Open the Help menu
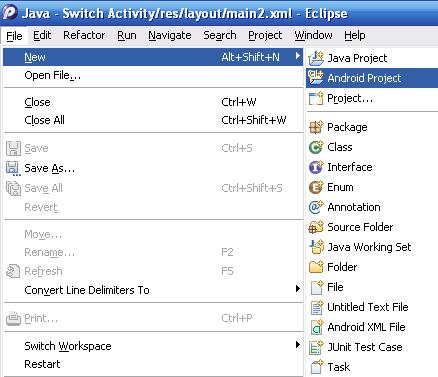Image resolution: width=438 pixels, height=377 pixels. [355, 35]
